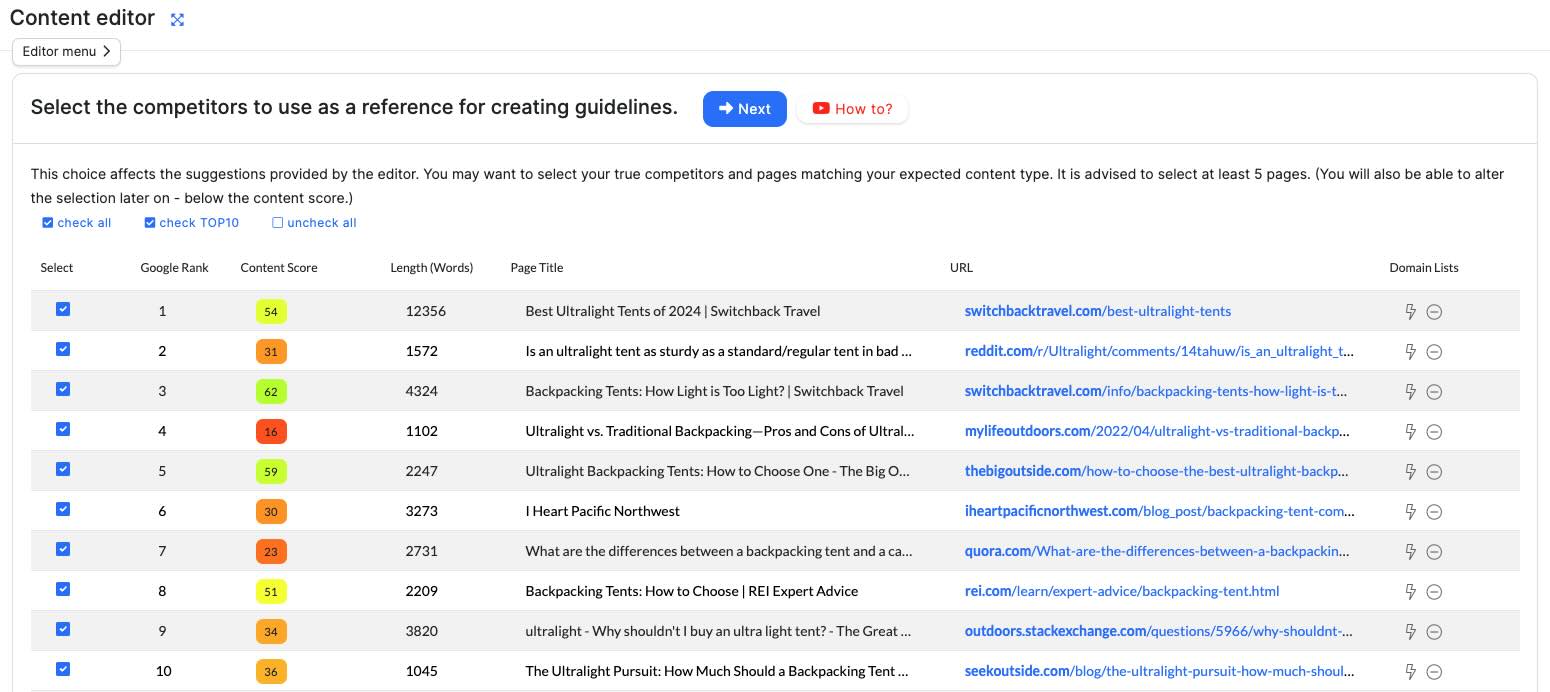Click the content score badge 59
This screenshot has height=692, width=1550.
coord(271,472)
